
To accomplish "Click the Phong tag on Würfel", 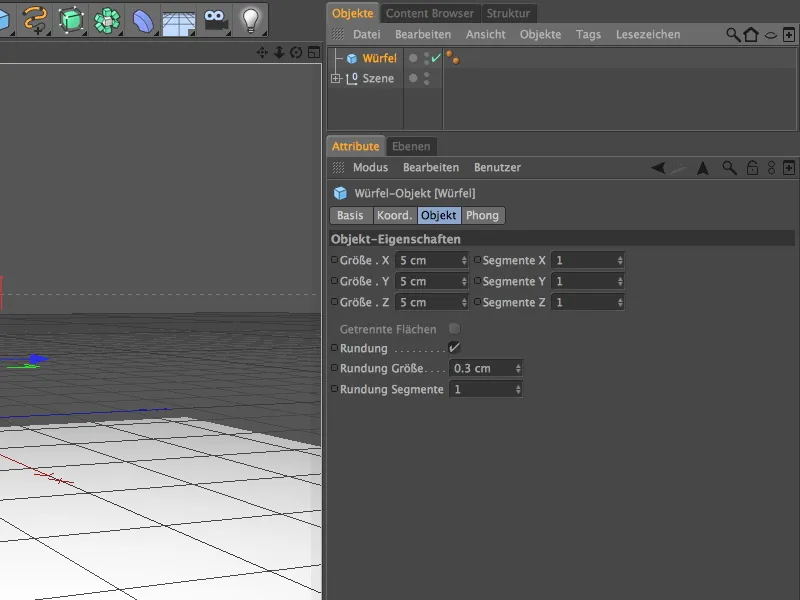I will [452, 58].
